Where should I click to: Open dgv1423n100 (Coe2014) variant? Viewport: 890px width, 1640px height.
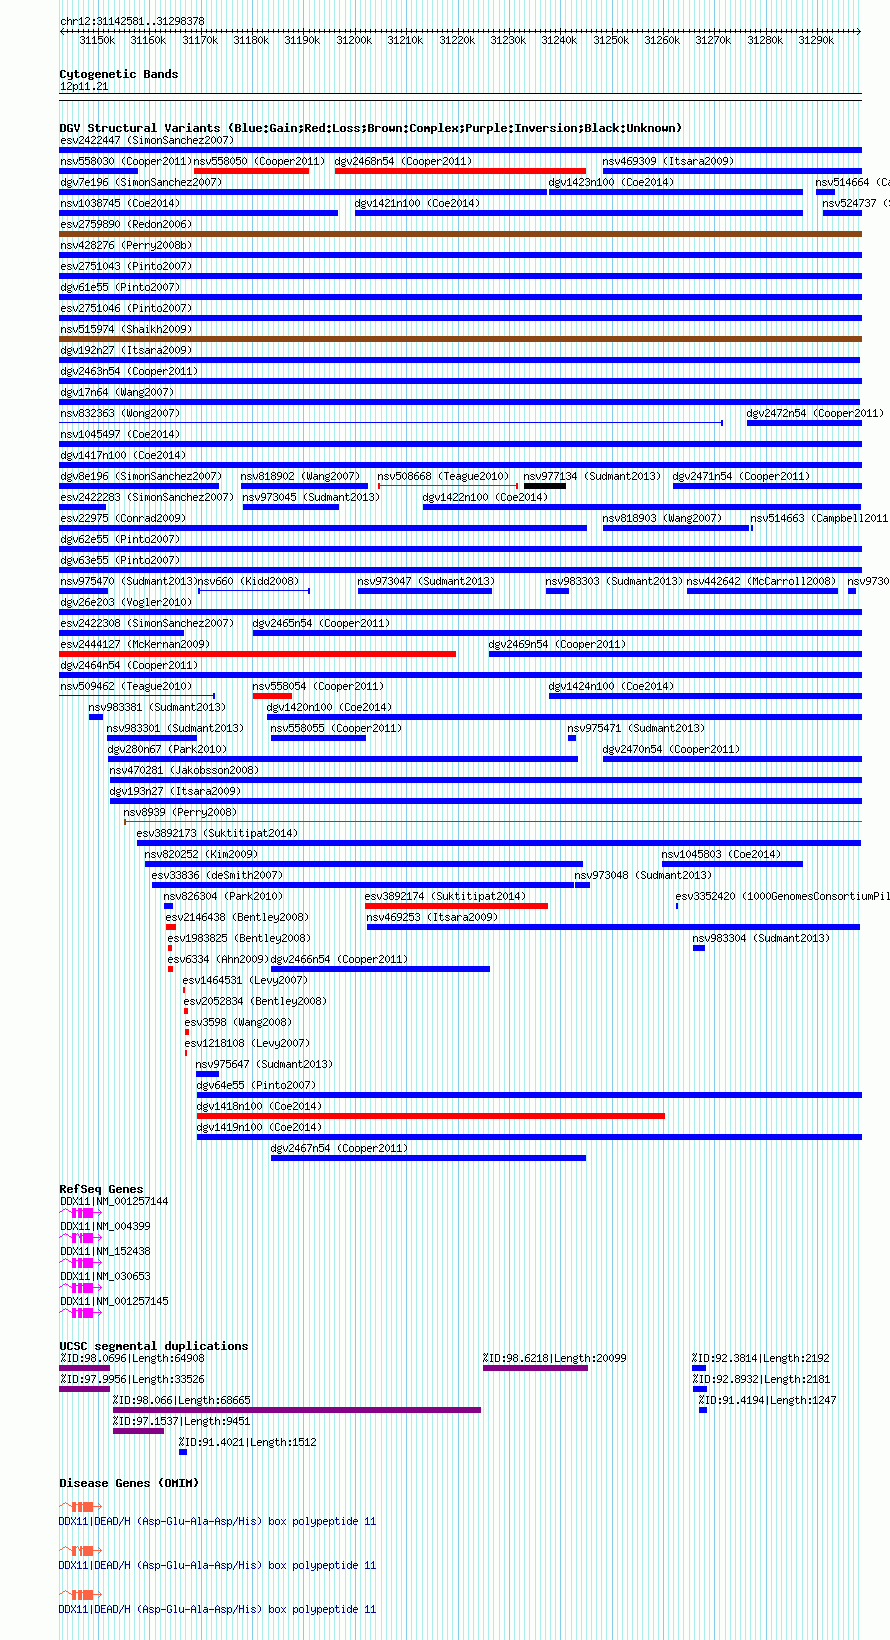(x=611, y=182)
